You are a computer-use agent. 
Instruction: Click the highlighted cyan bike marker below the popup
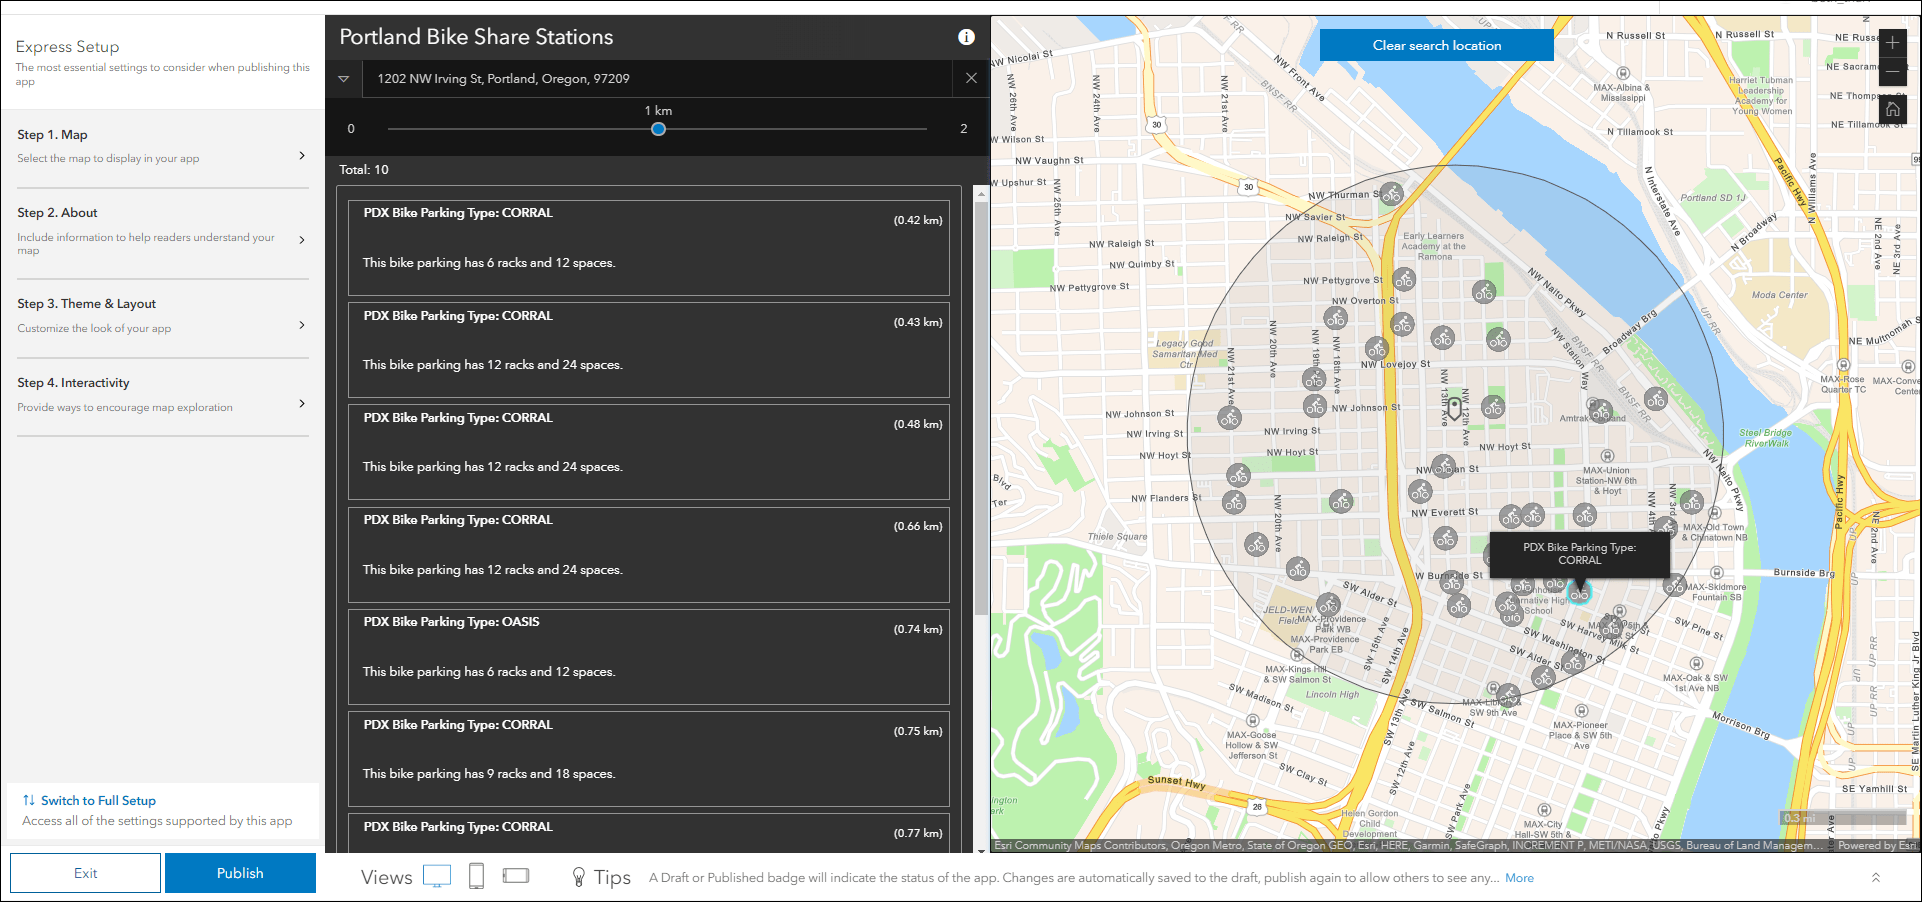(1579, 593)
